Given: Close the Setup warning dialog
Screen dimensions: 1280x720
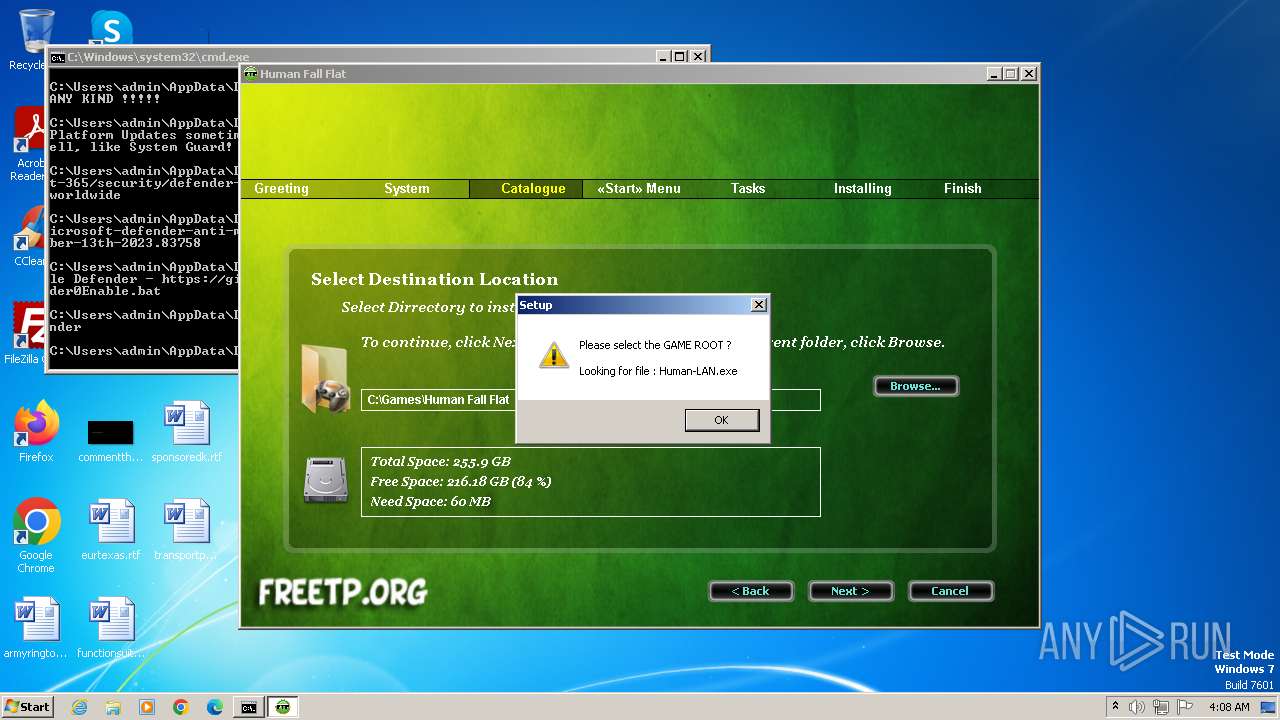Looking at the screenshot, I should coord(759,305).
